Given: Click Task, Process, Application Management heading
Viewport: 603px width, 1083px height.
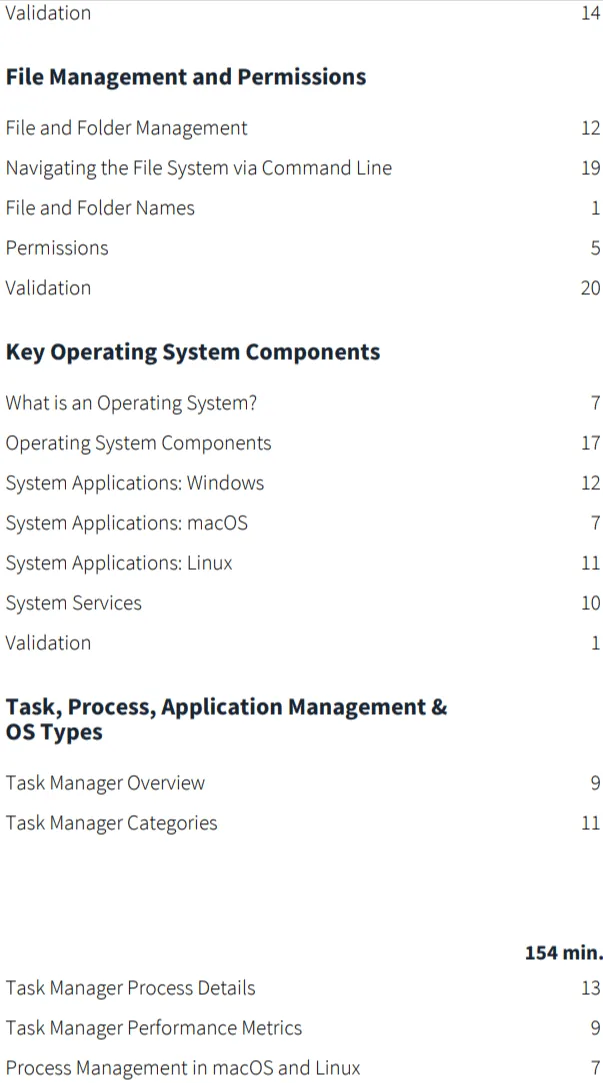Looking at the screenshot, I should tap(227, 720).
